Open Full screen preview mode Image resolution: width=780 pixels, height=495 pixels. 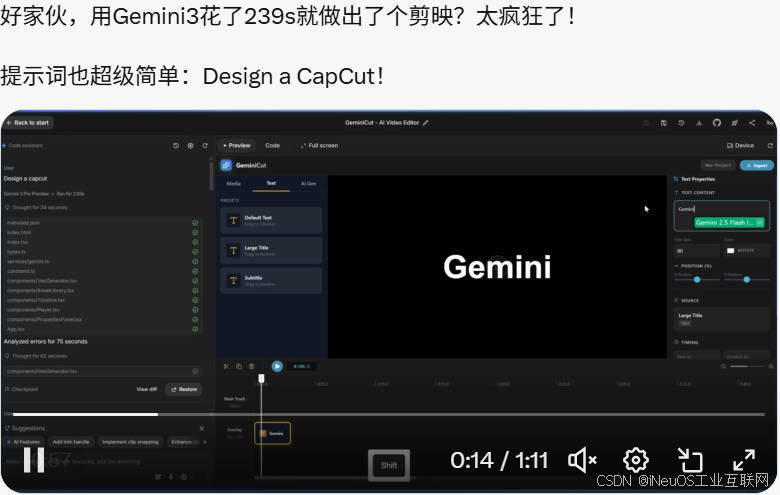pyautogui.click(x=319, y=145)
